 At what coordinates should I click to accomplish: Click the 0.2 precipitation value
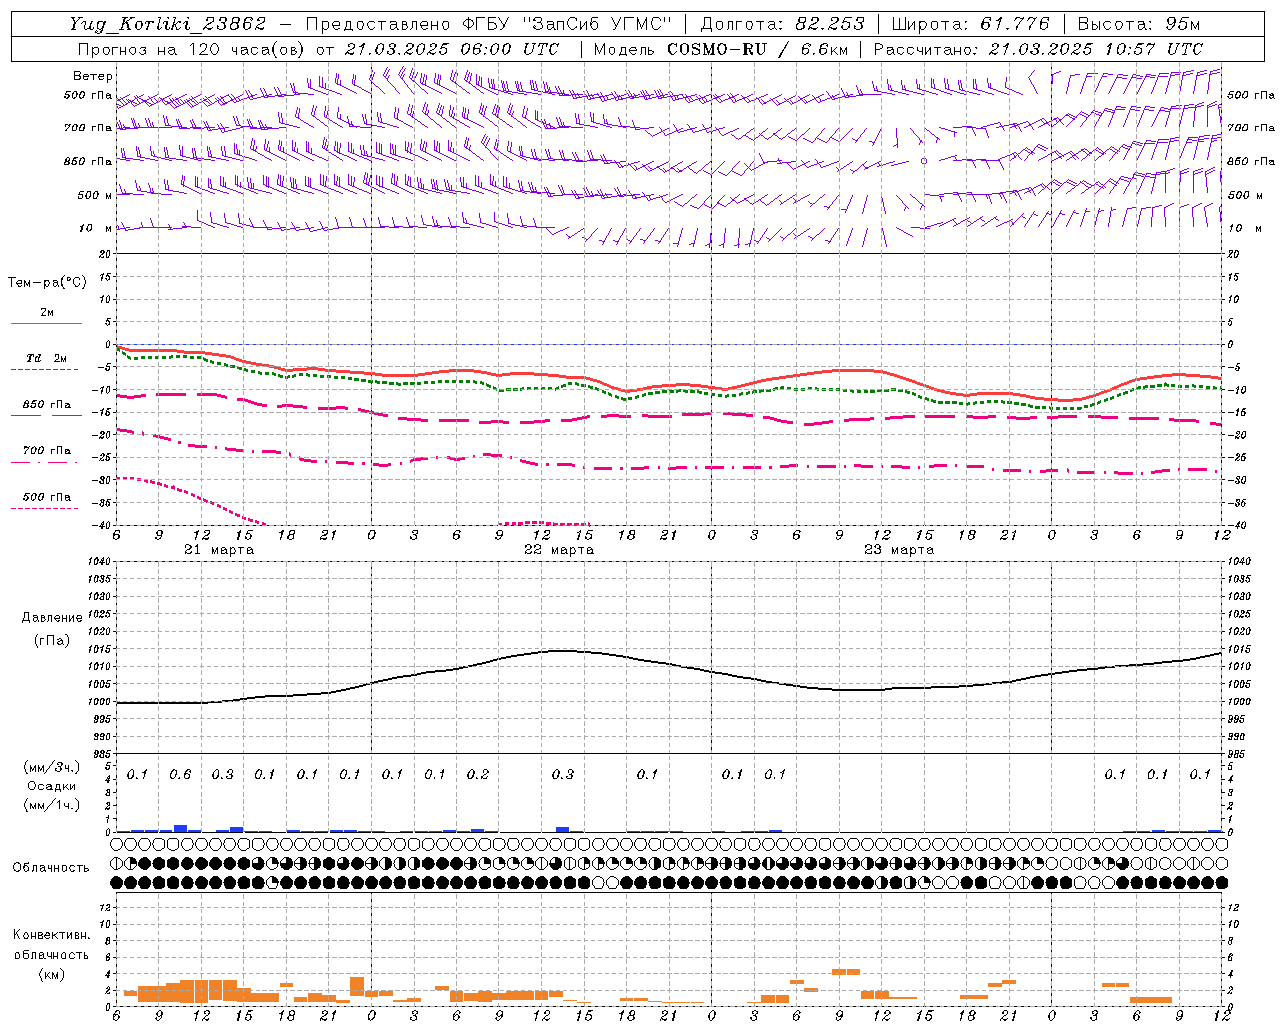478,774
